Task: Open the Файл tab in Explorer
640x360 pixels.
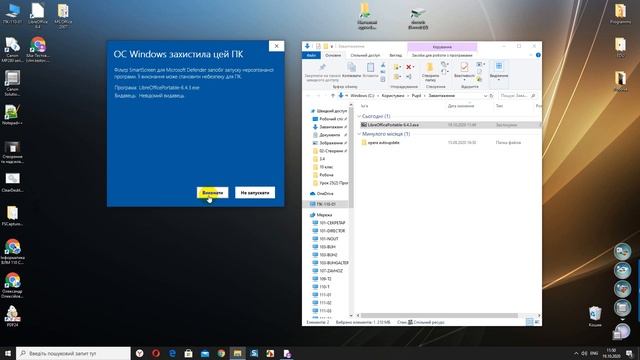Action: 311,55
